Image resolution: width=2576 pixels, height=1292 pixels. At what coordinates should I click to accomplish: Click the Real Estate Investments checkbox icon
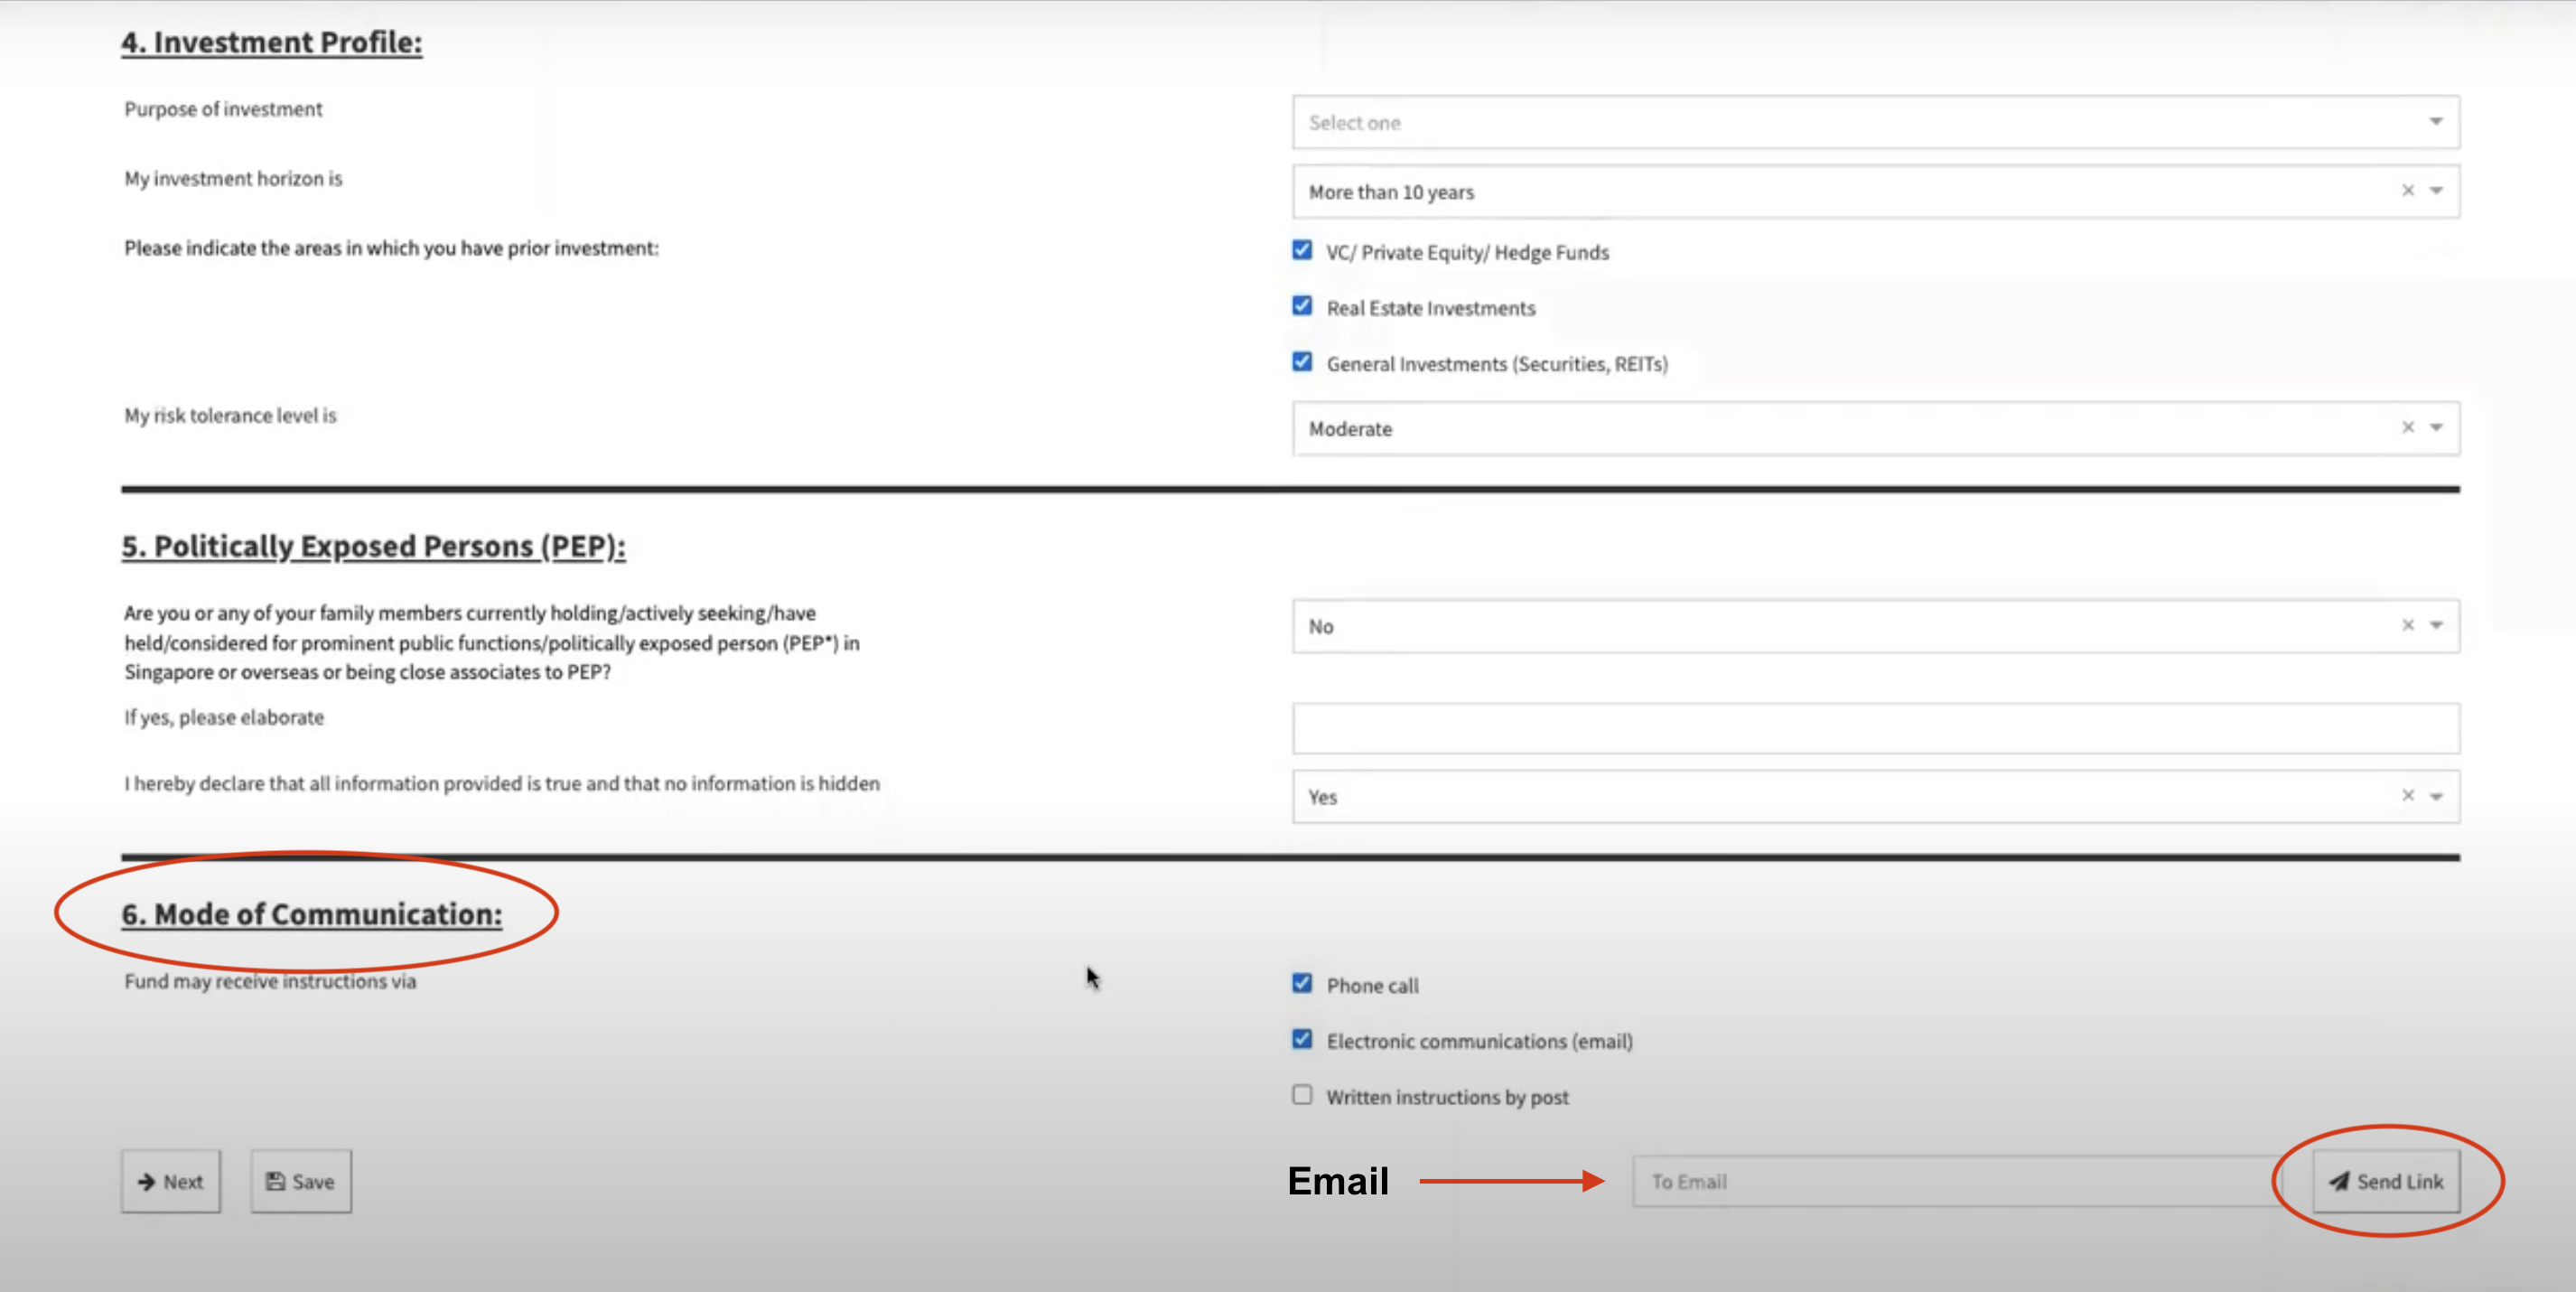[x=1302, y=306]
